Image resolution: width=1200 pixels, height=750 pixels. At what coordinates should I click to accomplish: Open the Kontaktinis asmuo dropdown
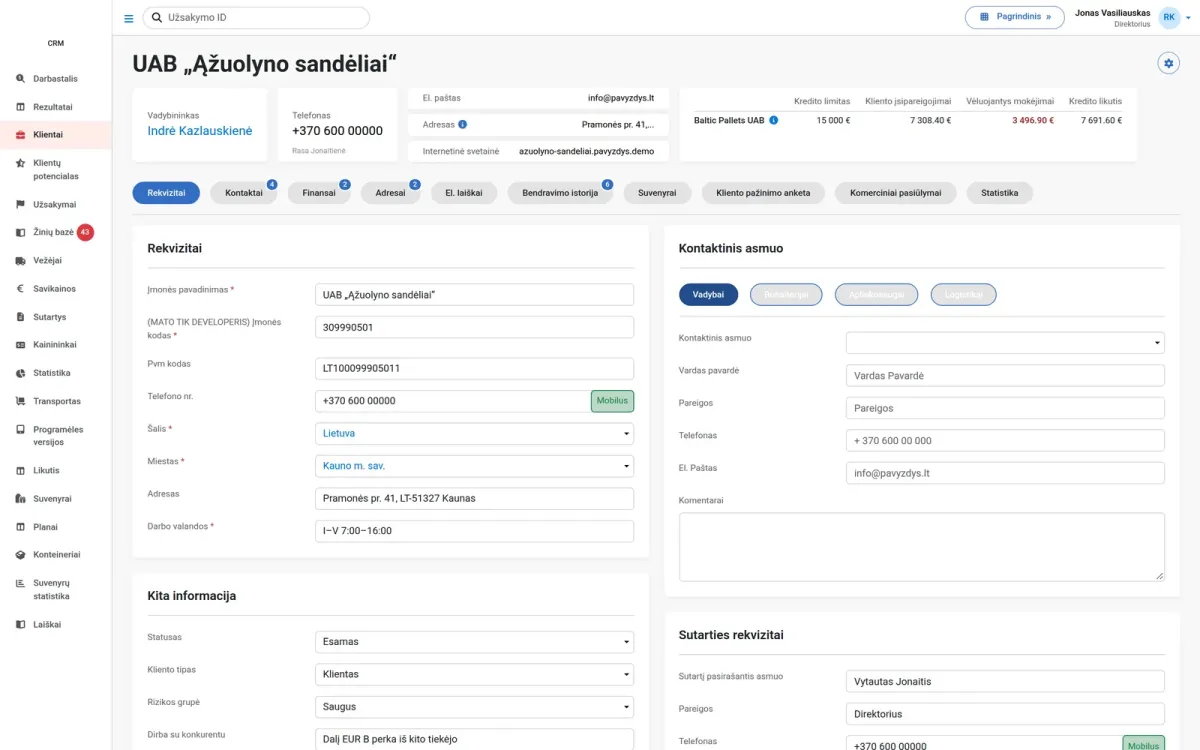tap(1005, 343)
